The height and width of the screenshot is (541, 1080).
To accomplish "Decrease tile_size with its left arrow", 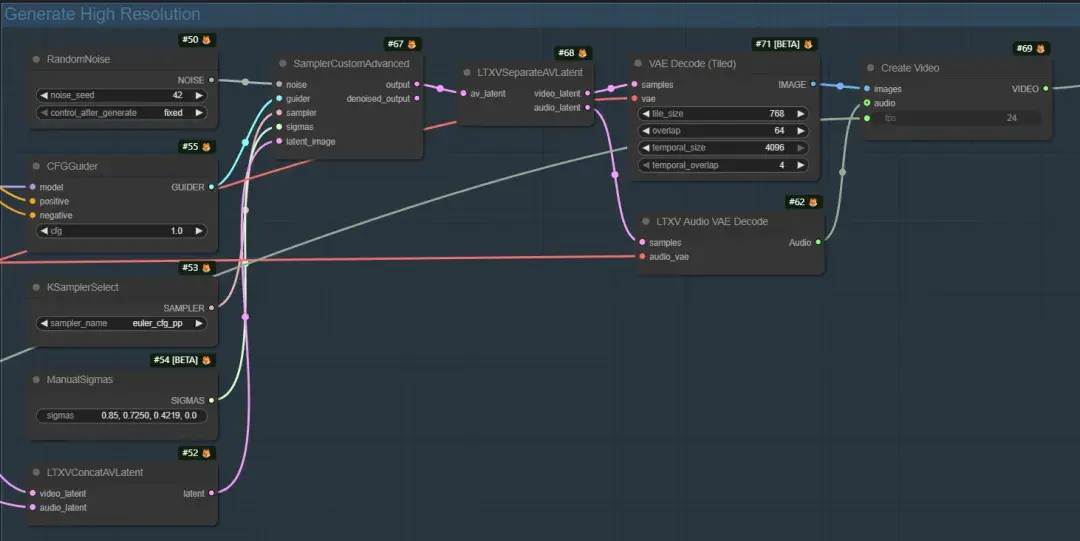I will pos(645,114).
